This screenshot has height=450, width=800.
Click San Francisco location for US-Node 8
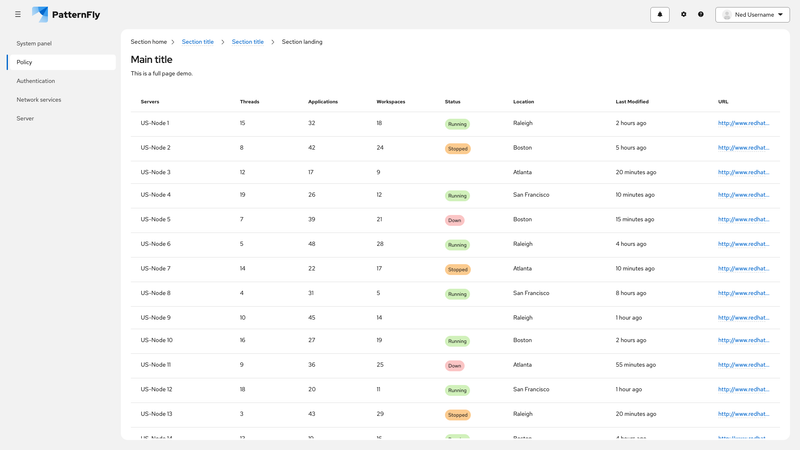[x=531, y=293]
